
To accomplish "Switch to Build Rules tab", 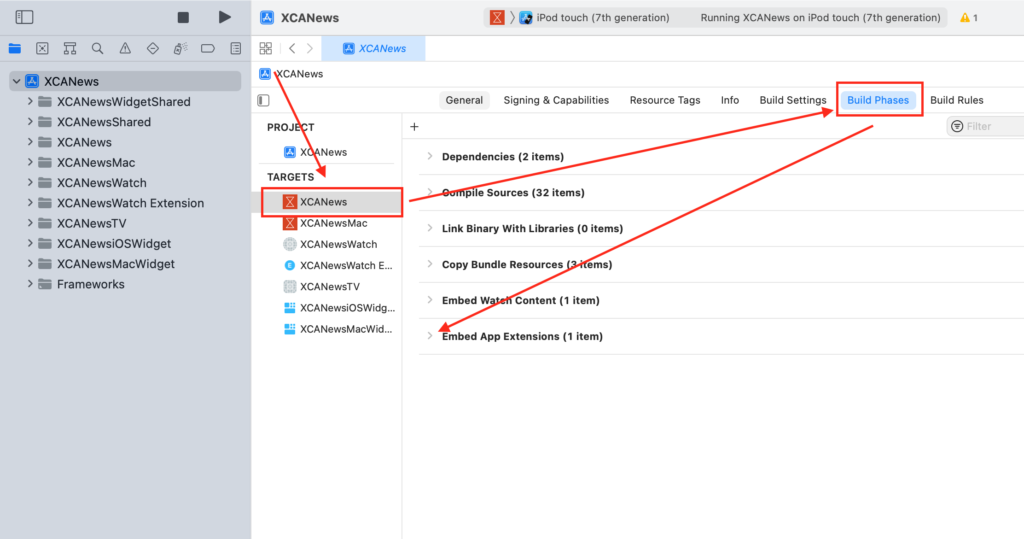I will pos(957,100).
